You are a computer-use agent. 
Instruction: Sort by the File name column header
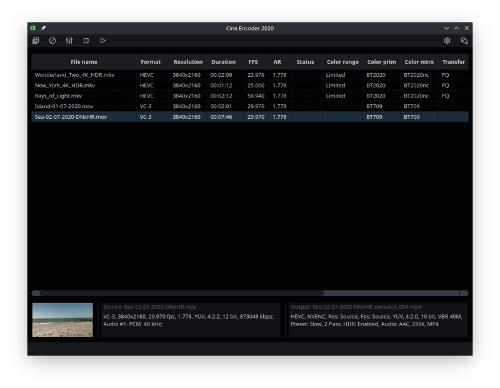84,62
